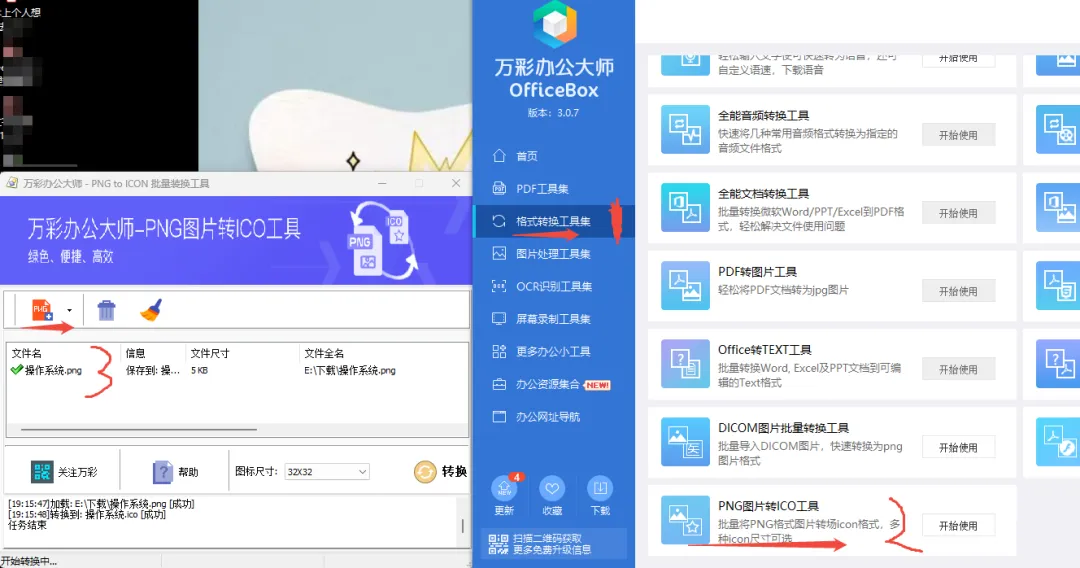Click the add PNG file icon
This screenshot has height=568, width=1080.
tap(42, 310)
